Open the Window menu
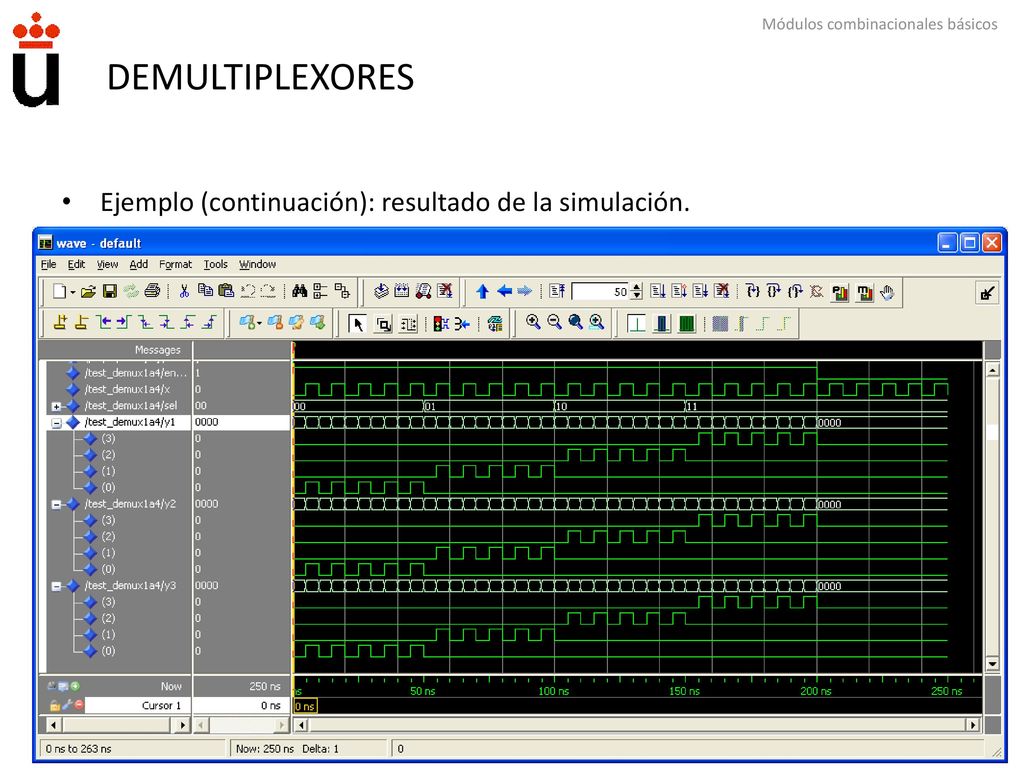 [257, 264]
